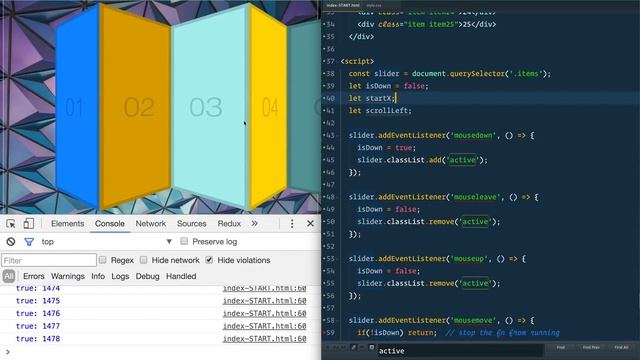This screenshot has height=360, width=640.
Task: Open source link beside 'true: 1478'
Action: coord(264,339)
